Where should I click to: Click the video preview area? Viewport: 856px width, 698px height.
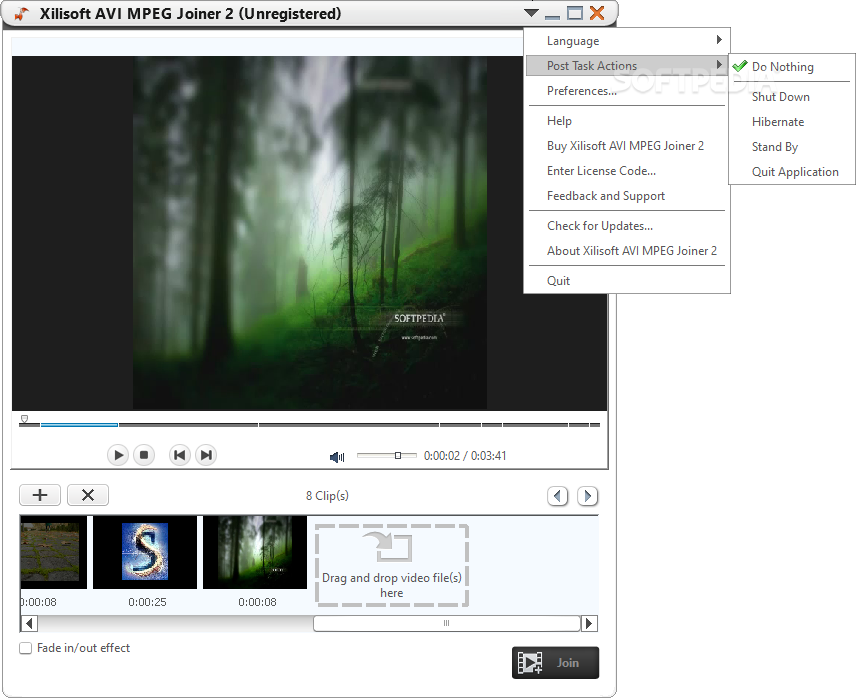(x=310, y=233)
